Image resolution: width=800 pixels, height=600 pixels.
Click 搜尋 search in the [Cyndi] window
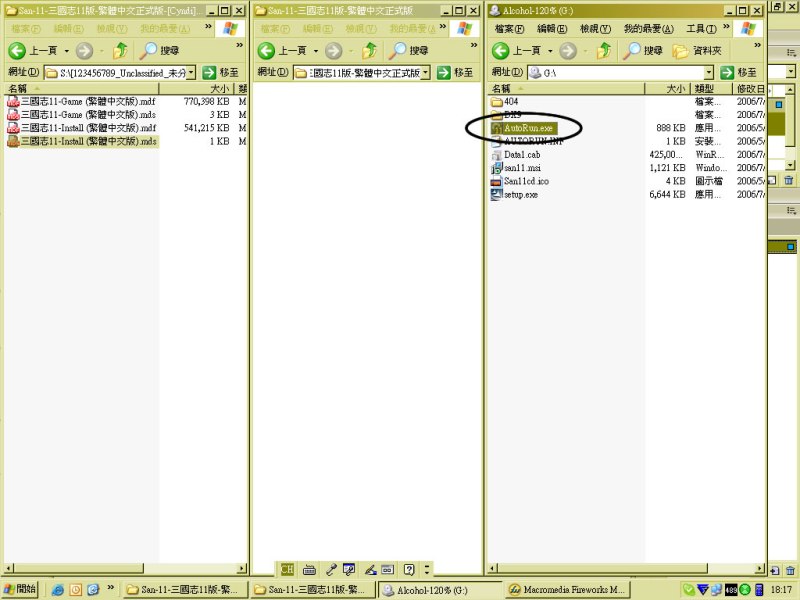[x=160, y=51]
